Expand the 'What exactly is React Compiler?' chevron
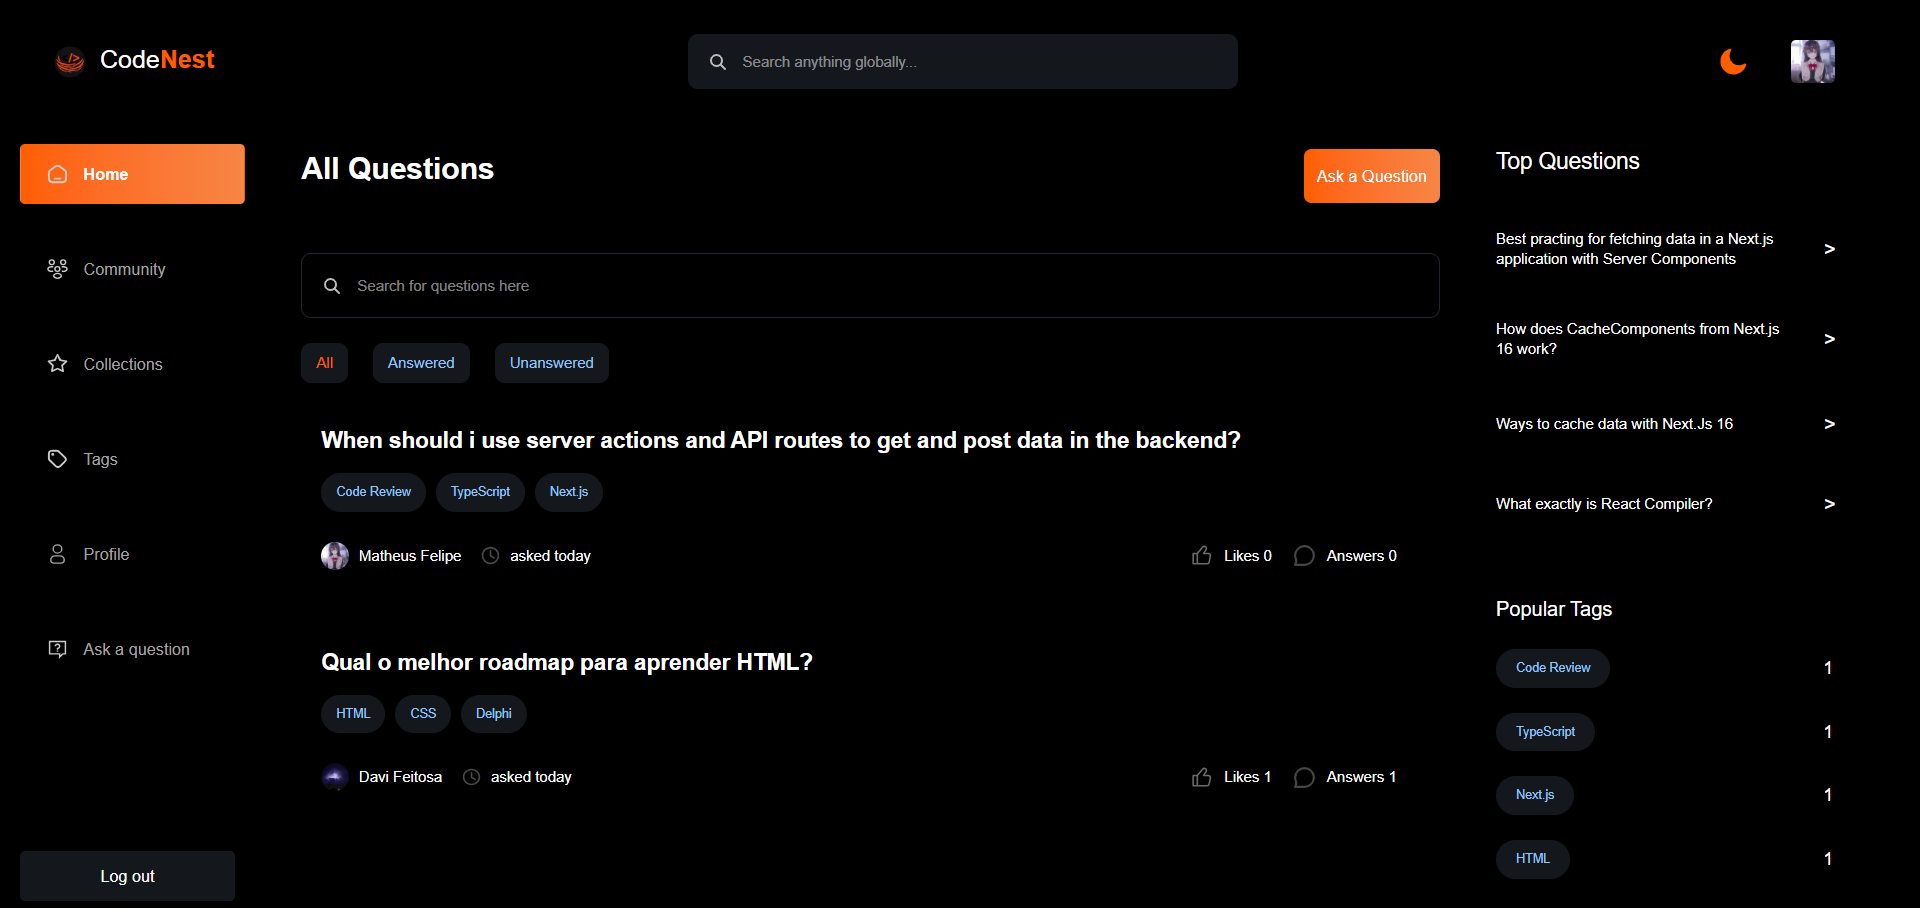Image resolution: width=1920 pixels, height=908 pixels. 1829,504
